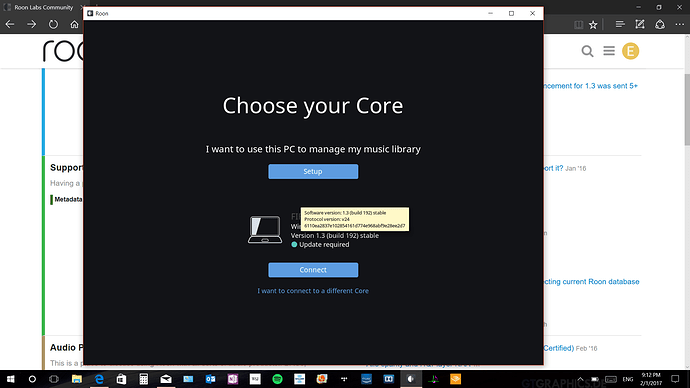Click the browser refresh button
The image size is (690, 388).
click(53, 24)
